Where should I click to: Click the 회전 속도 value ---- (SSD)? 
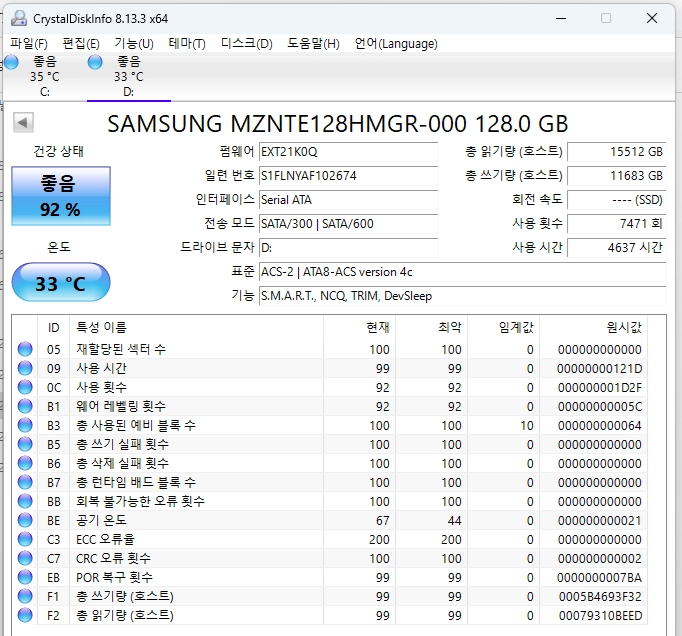tap(617, 200)
